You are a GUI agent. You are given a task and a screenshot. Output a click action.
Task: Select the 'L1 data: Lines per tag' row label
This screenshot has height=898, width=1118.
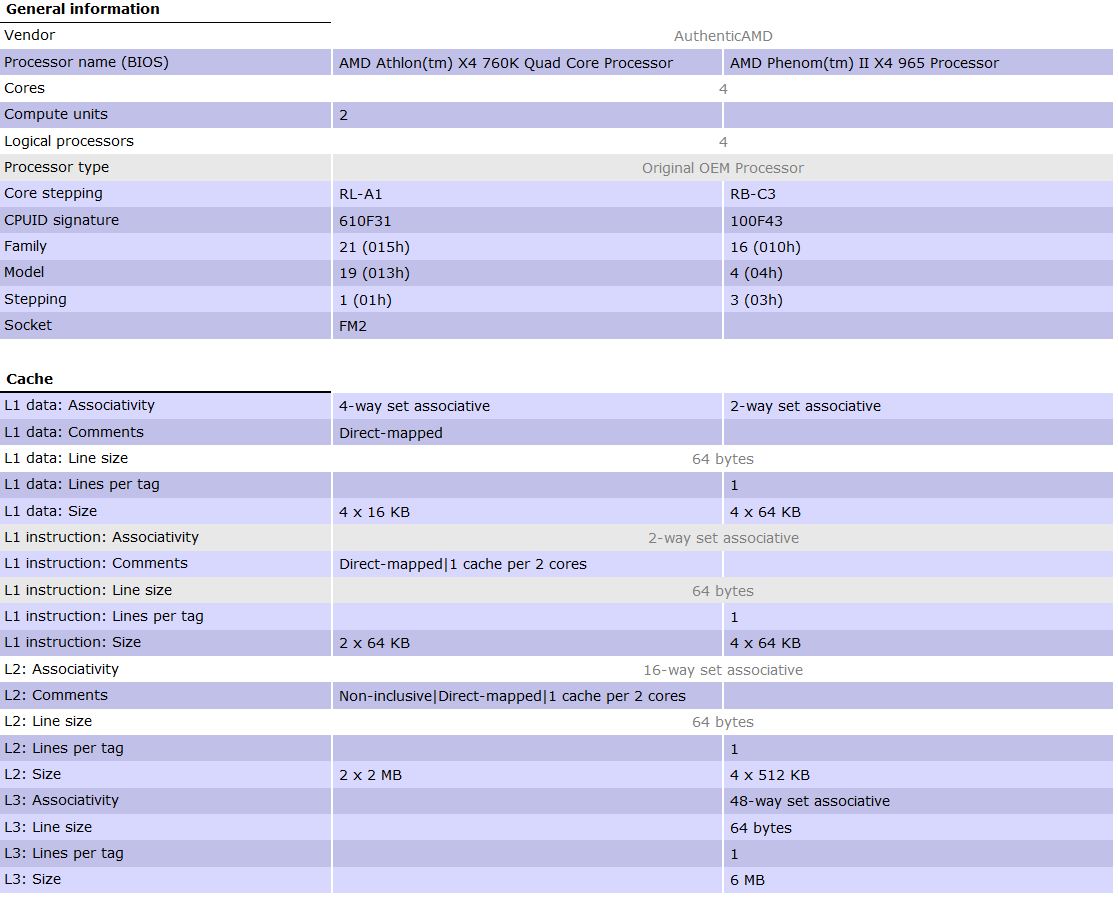click(82, 484)
